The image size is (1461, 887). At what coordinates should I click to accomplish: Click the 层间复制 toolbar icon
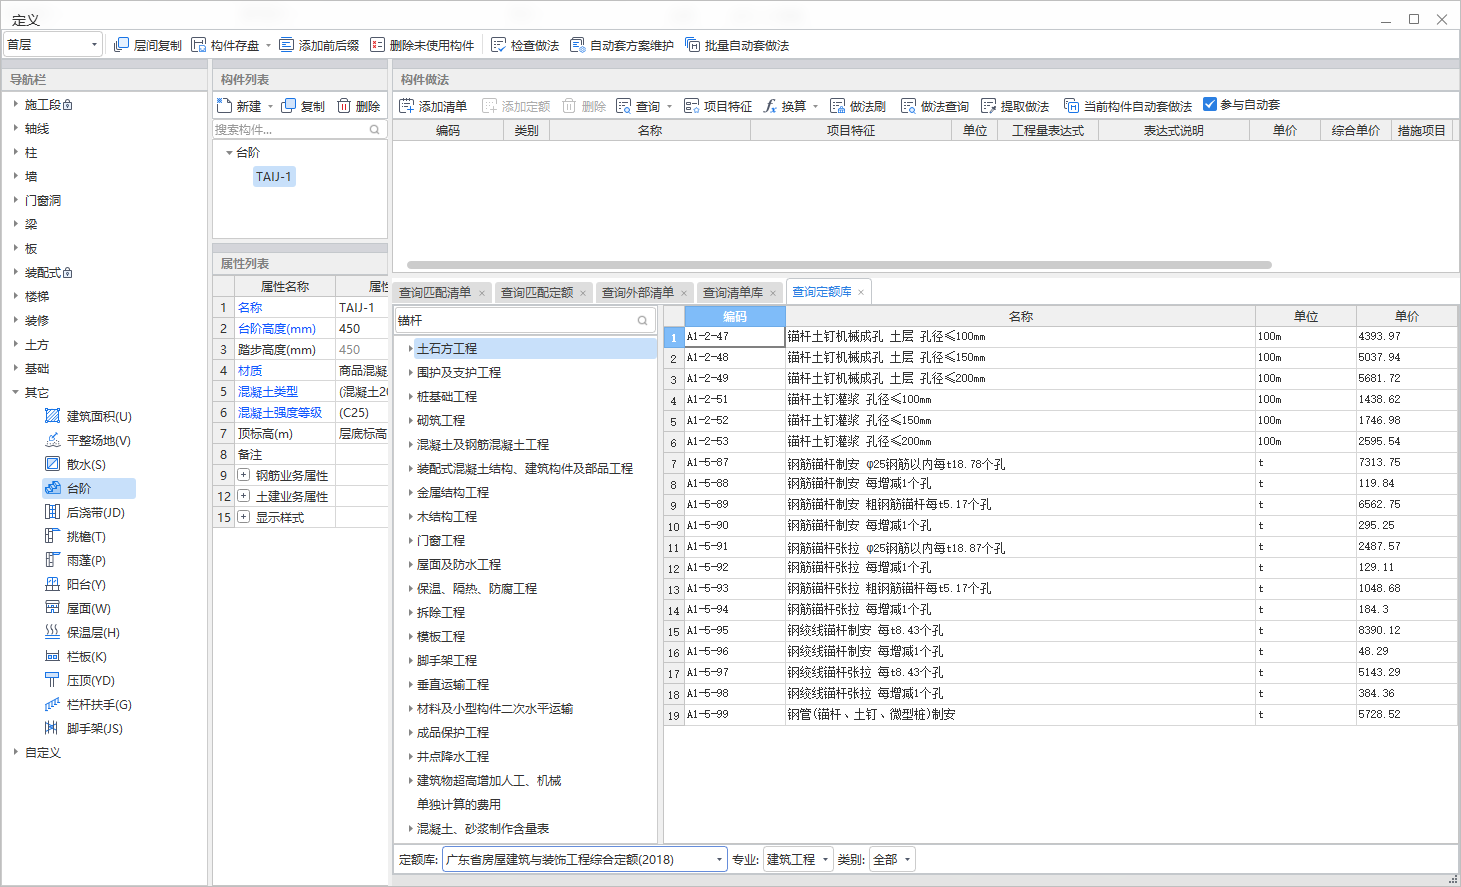coord(121,45)
